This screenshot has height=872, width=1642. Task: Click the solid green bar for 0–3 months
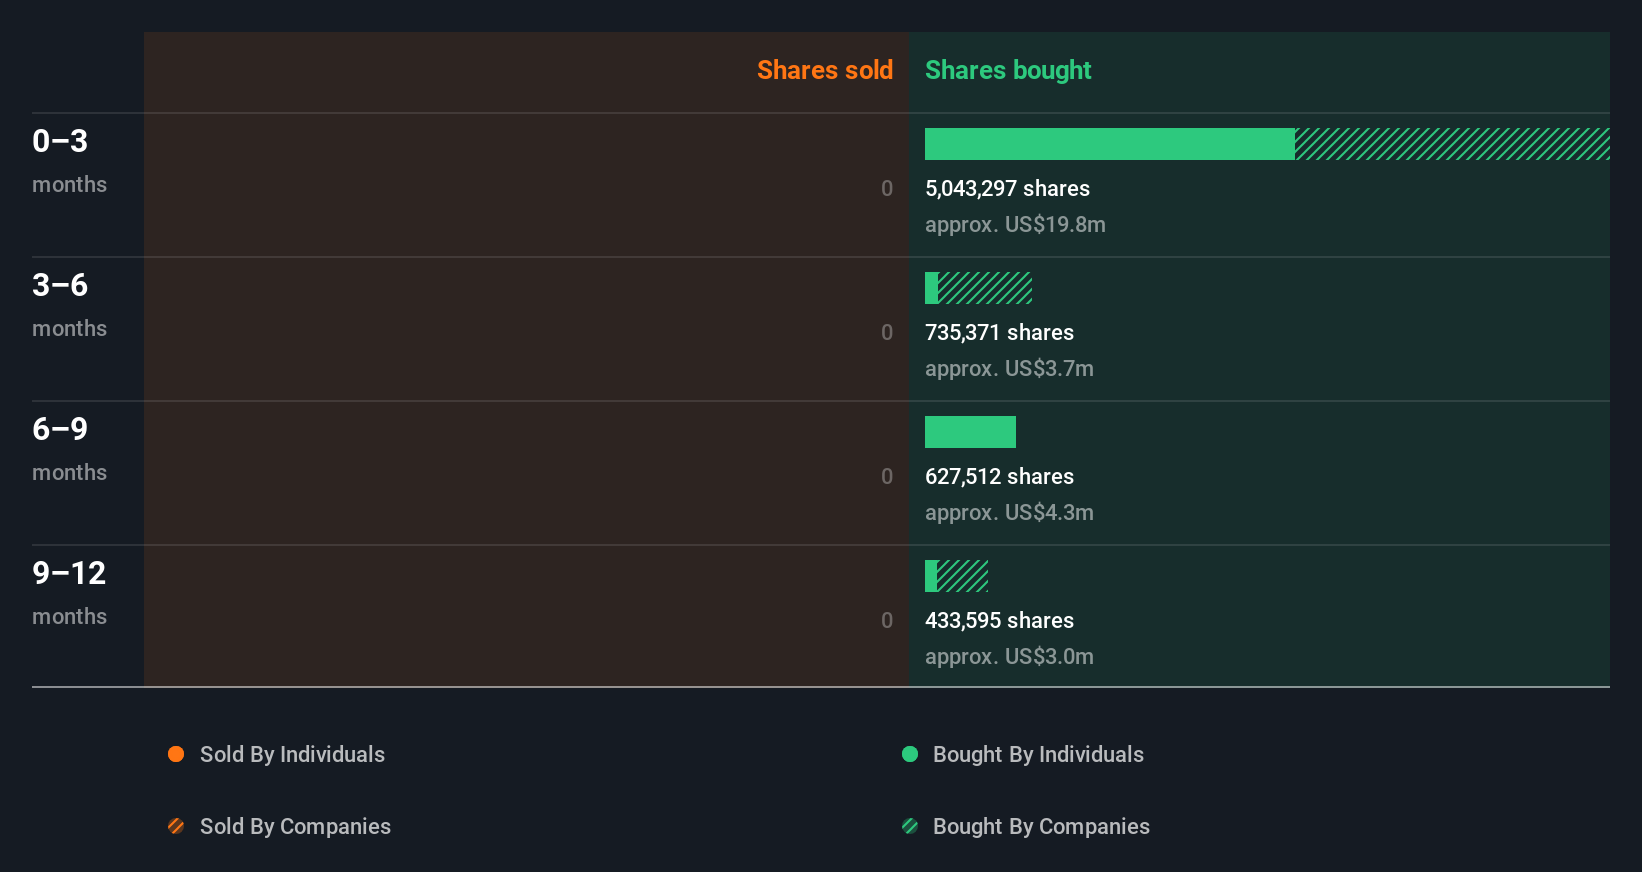pos(1110,144)
